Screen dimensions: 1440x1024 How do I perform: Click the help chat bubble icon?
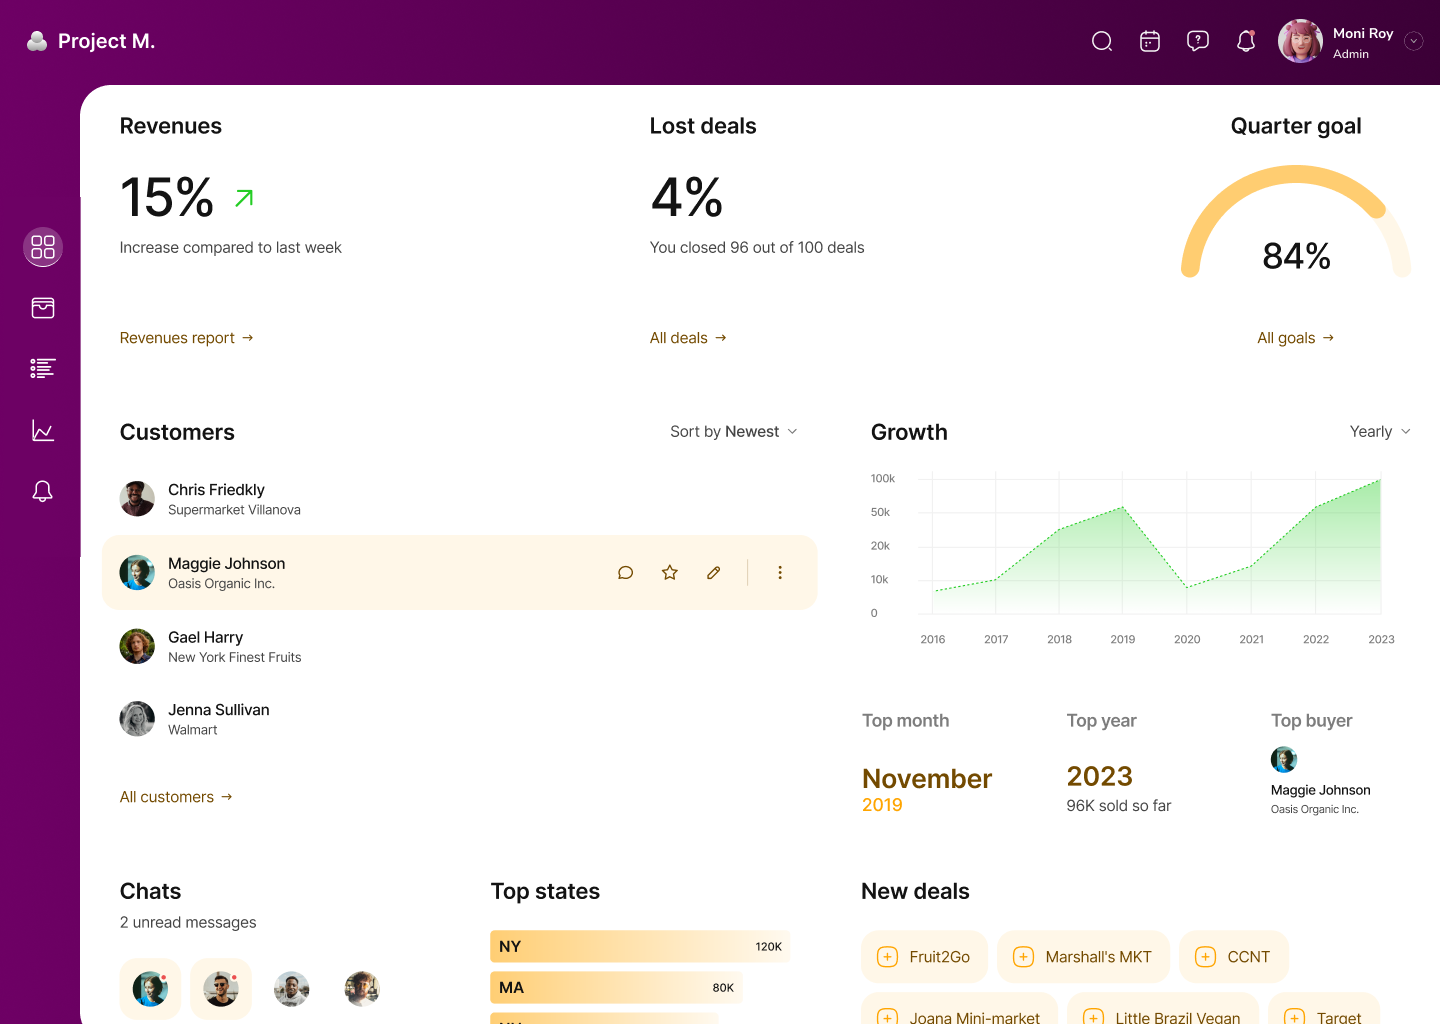(x=1198, y=41)
